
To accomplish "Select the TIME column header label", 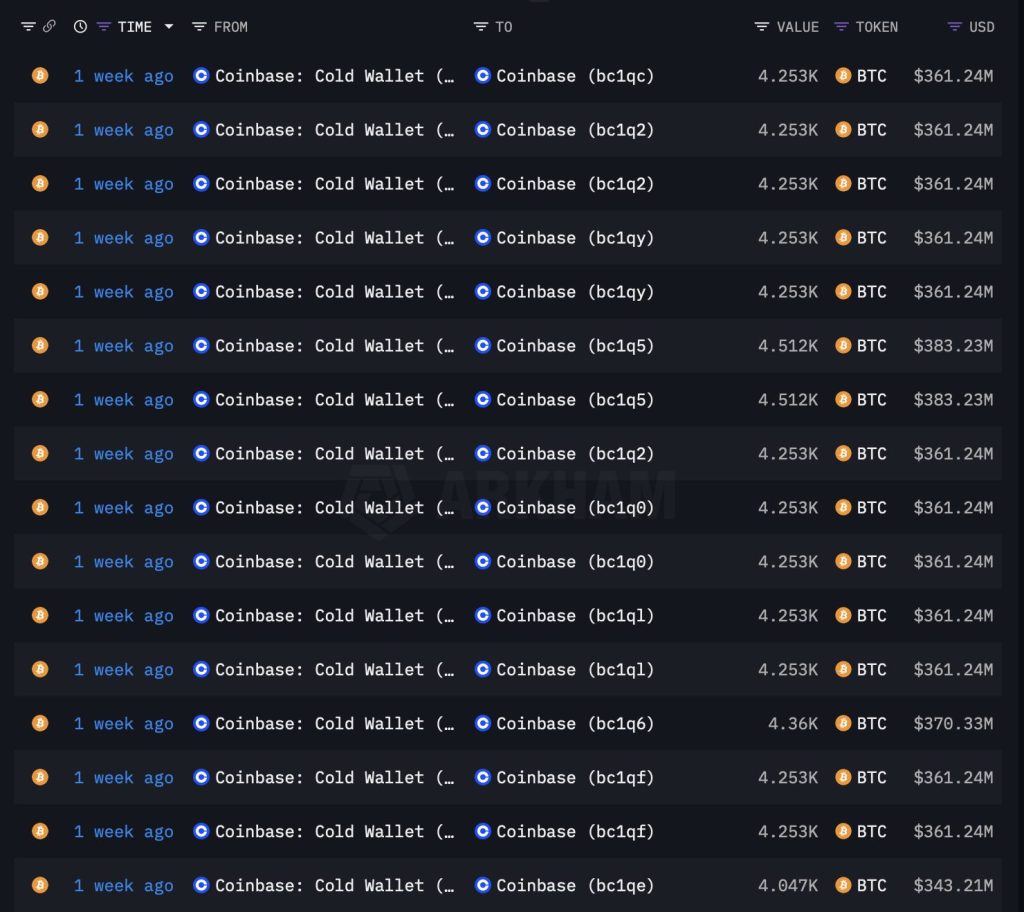I will [x=134, y=27].
